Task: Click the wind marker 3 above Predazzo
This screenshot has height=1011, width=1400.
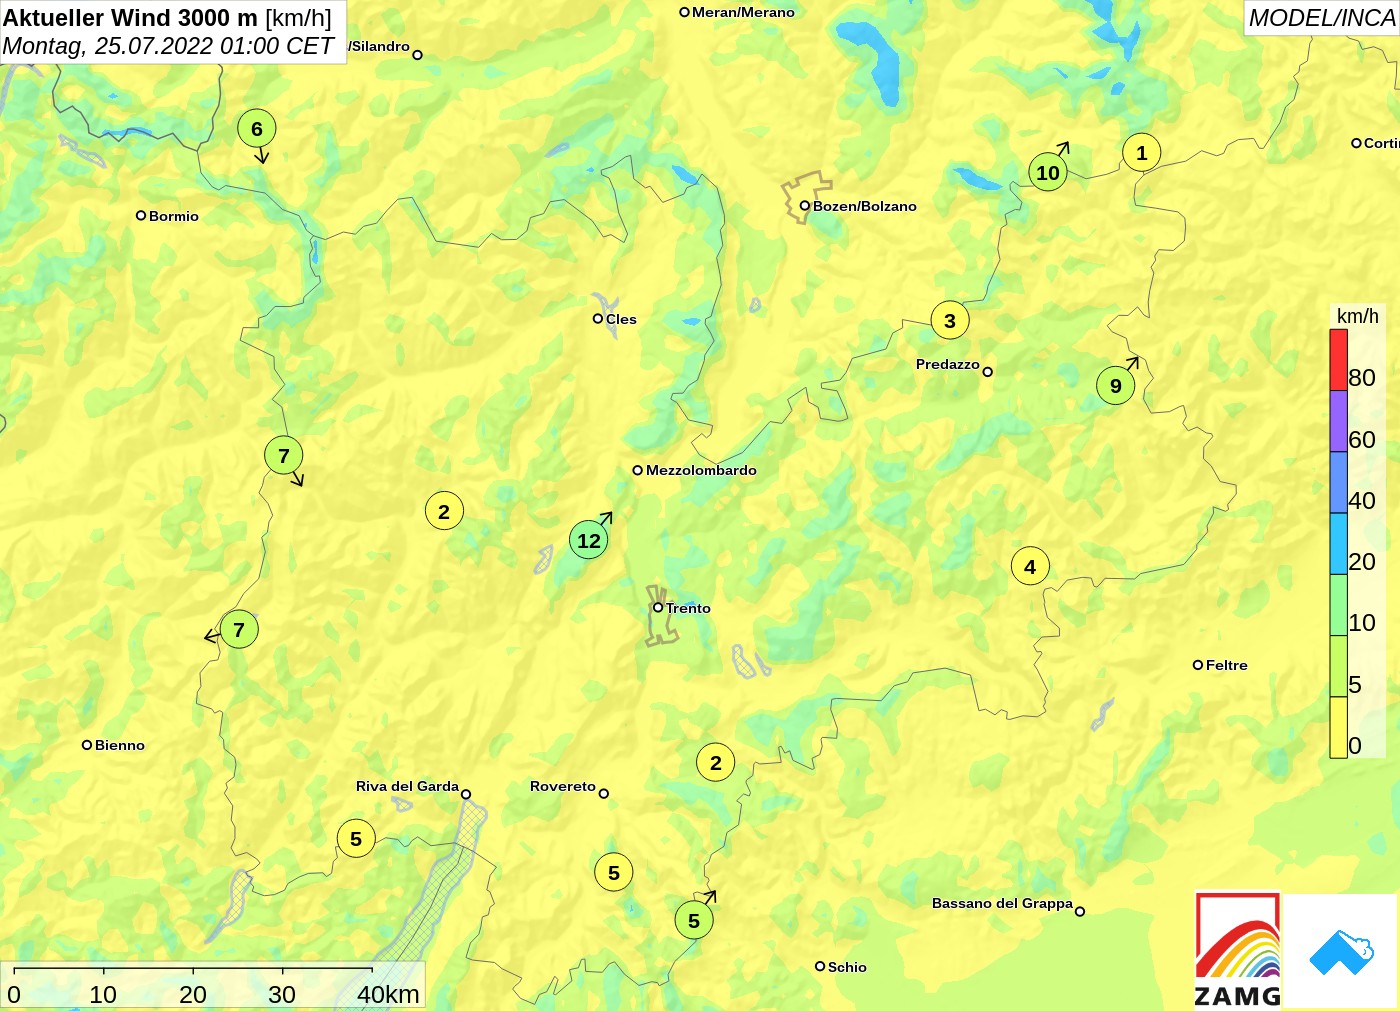Action: click(x=950, y=320)
